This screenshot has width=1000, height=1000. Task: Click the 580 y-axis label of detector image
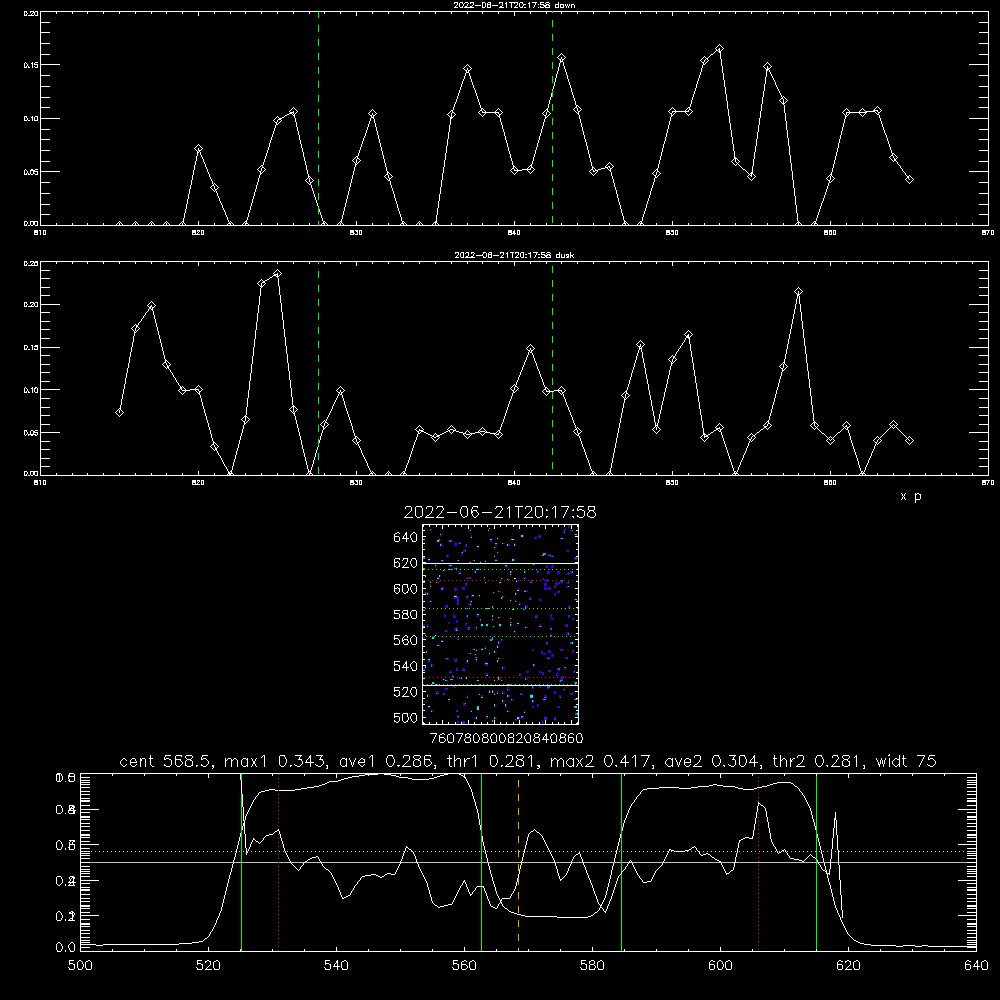click(406, 615)
